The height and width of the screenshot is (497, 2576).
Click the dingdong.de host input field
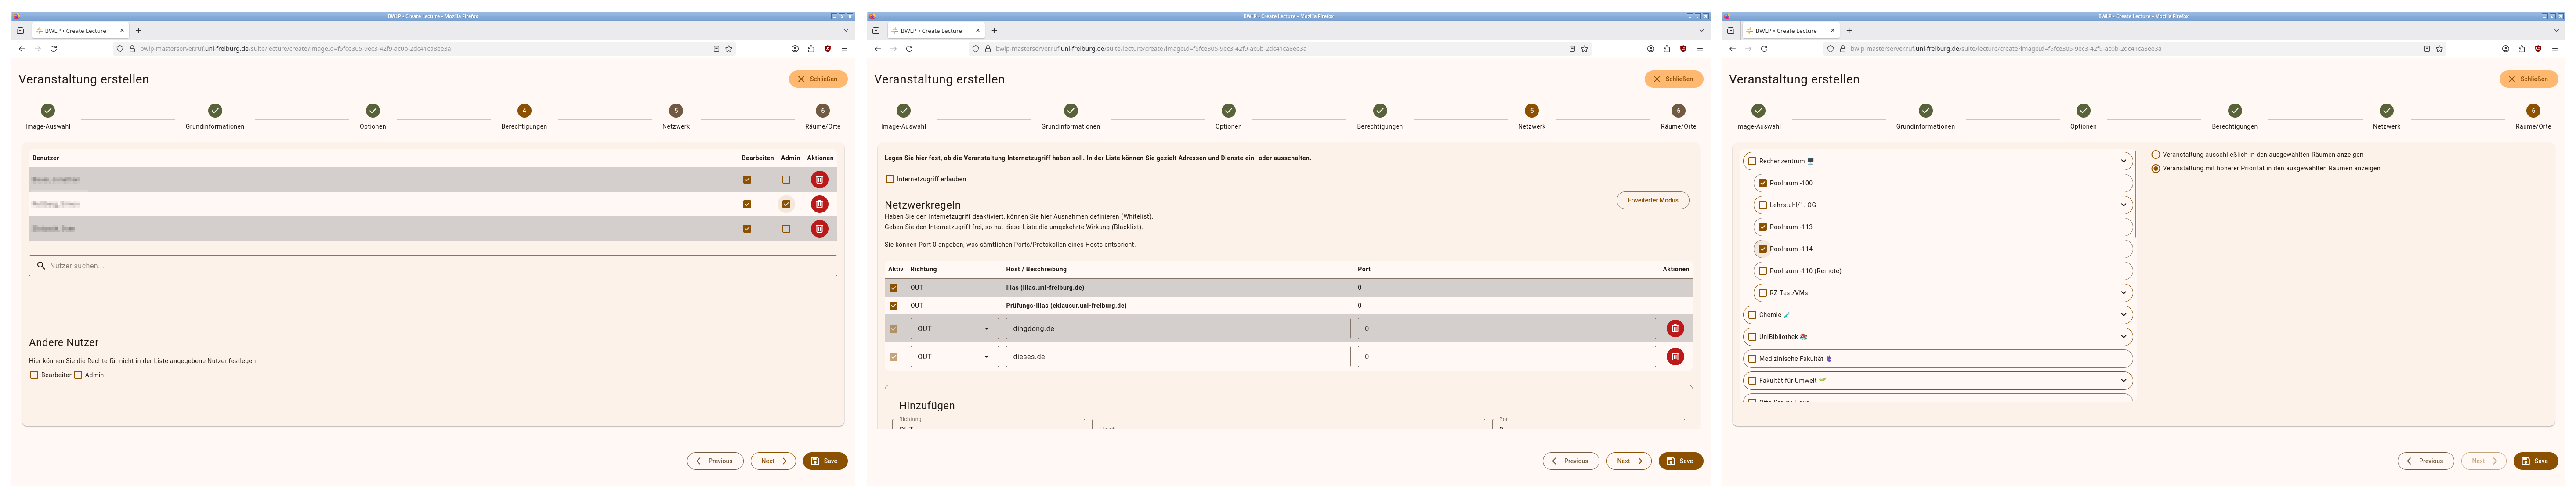[x=1178, y=328]
